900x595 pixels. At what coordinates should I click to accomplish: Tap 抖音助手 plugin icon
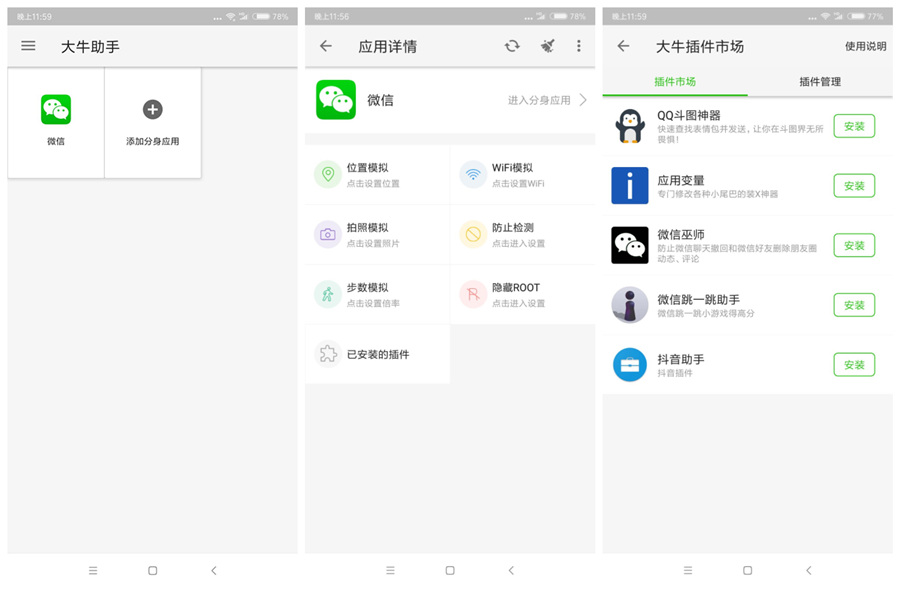(630, 365)
